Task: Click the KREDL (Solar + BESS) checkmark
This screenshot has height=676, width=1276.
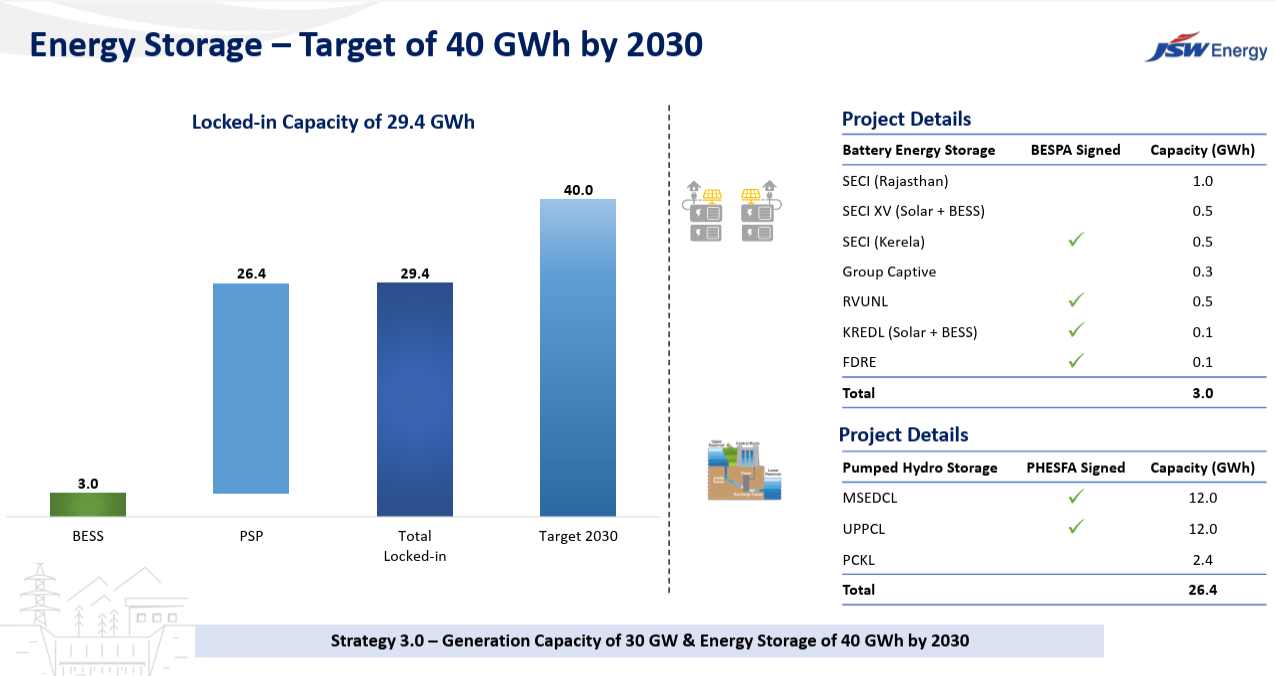Action: point(1076,330)
